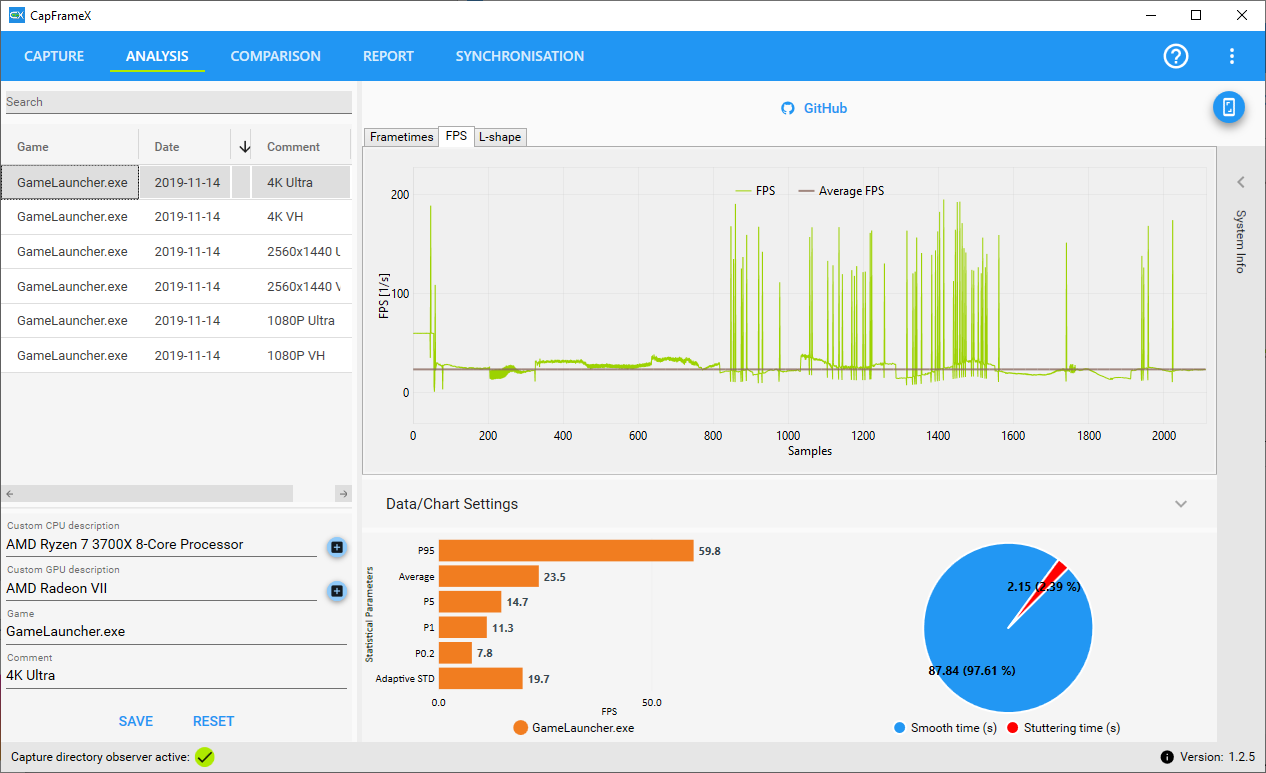Click the GitHub octocat icon
1266x773 pixels.
pyautogui.click(x=788, y=108)
